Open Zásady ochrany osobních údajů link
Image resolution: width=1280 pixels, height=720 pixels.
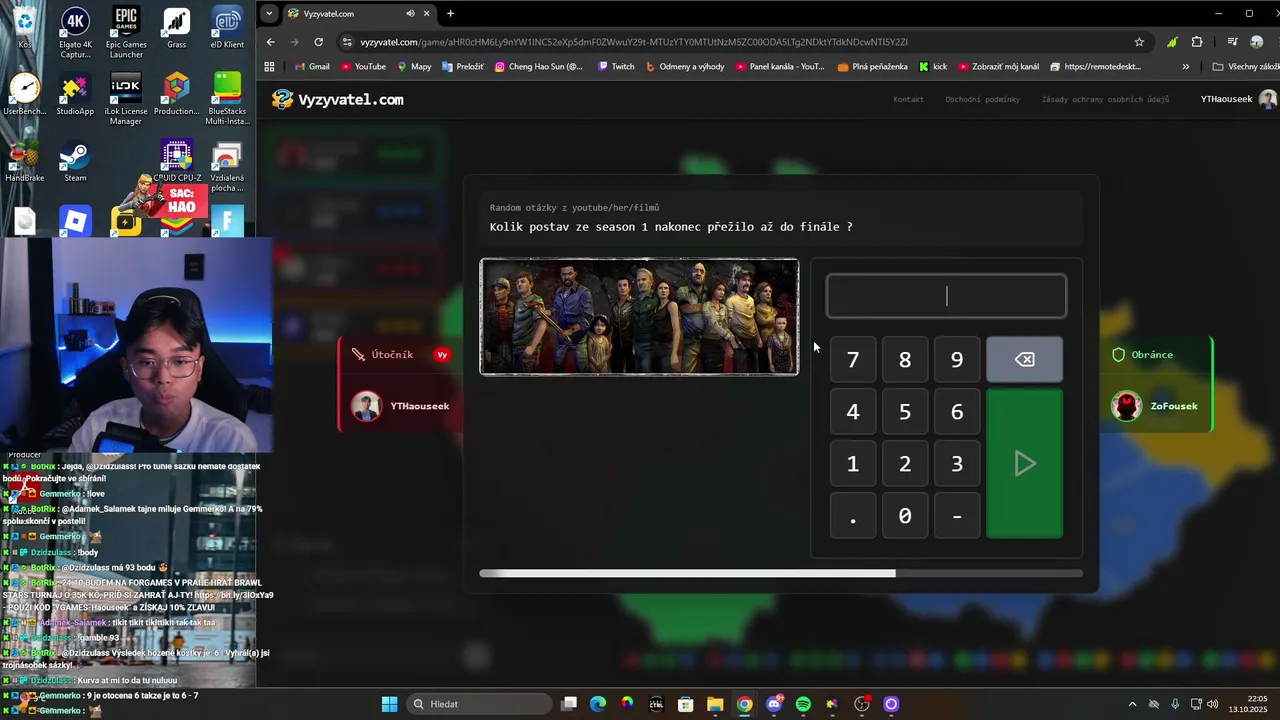(1105, 100)
